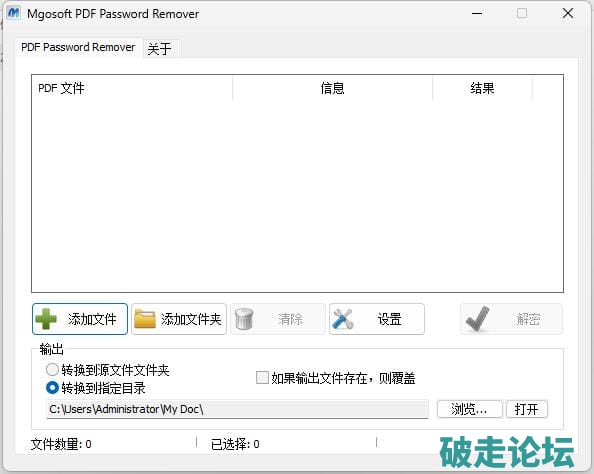
Task: Click the empty PDF file list area
Action: pyautogui.click(x=297, y=196)
